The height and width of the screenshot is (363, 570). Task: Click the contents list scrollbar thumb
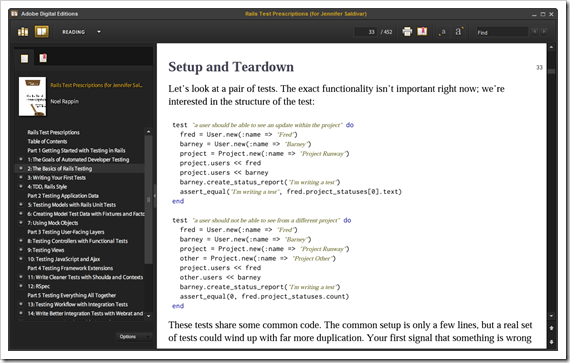(x=148, y=199)
